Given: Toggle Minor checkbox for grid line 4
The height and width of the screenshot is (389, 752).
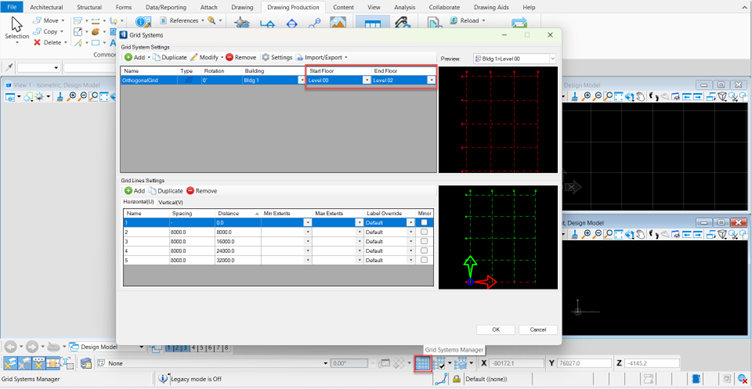Looking at the screenshot, I should [x=424, y=250].
